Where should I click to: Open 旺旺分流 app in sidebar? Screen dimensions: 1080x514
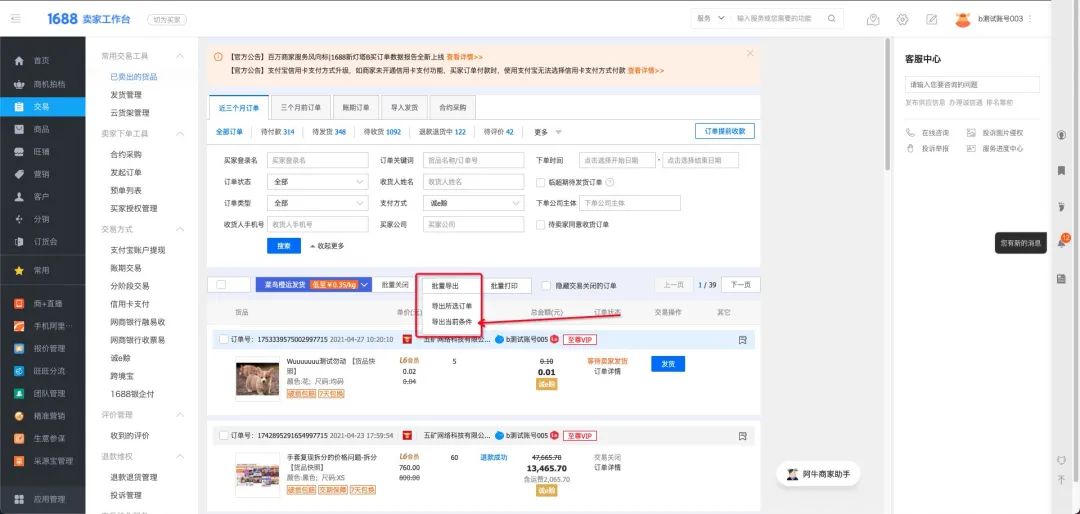41,371
